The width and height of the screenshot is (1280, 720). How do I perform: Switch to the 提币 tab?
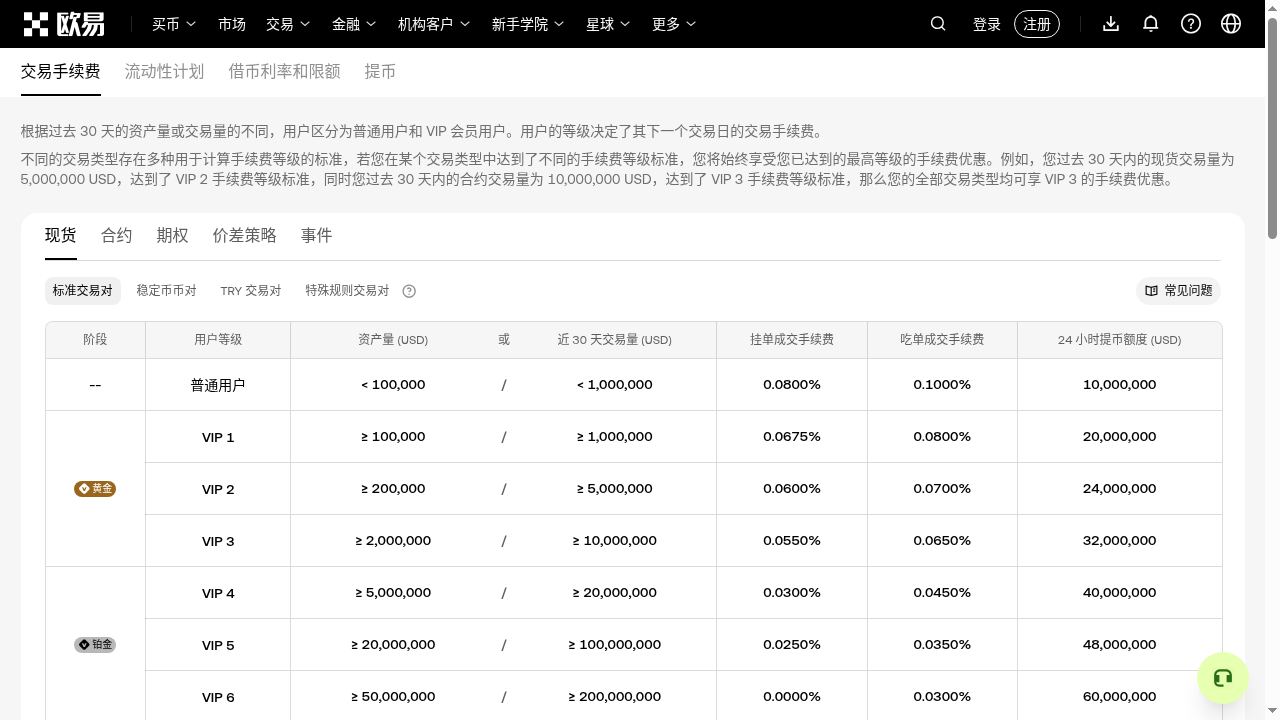pos(380,72)
